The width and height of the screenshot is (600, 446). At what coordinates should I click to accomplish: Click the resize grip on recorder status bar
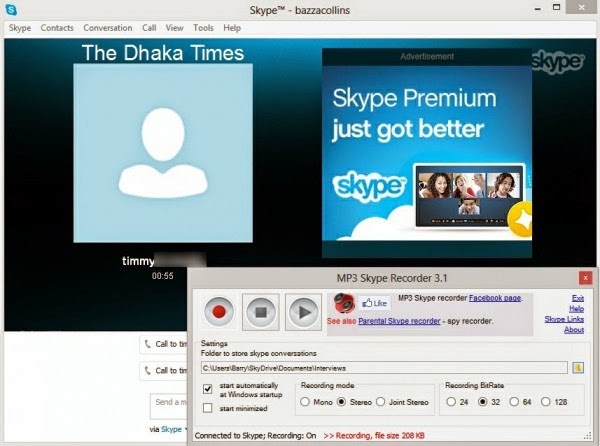pyautogui.click(x=587, y=436)
